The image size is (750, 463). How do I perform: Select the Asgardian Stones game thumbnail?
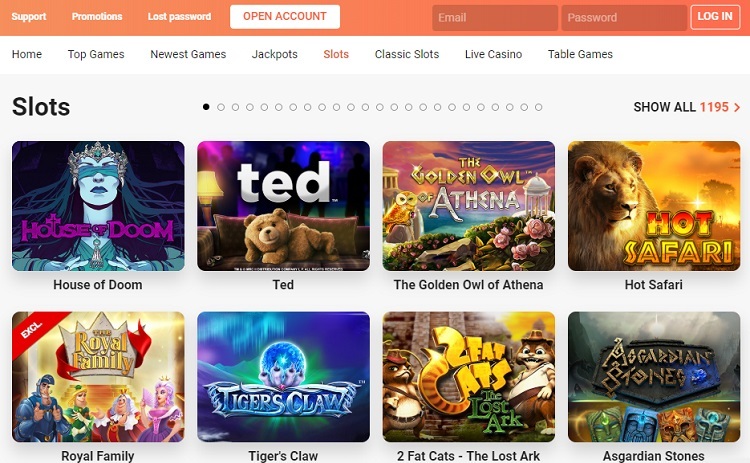(x=654, y=377)
